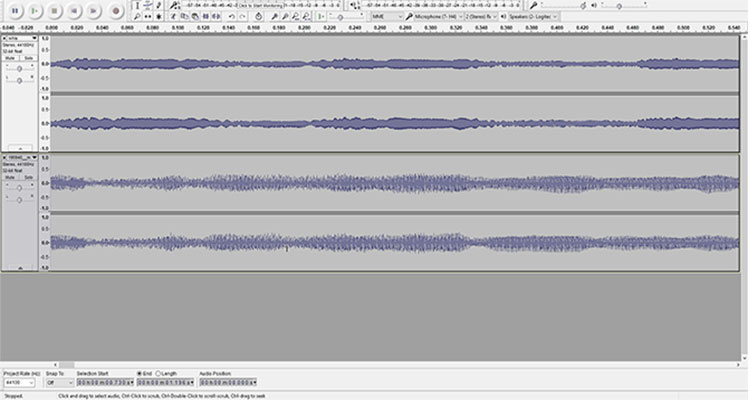The image size is (750, 400).
Task: Click the playback meter speaker icon
Action: (x=354, y=5)
